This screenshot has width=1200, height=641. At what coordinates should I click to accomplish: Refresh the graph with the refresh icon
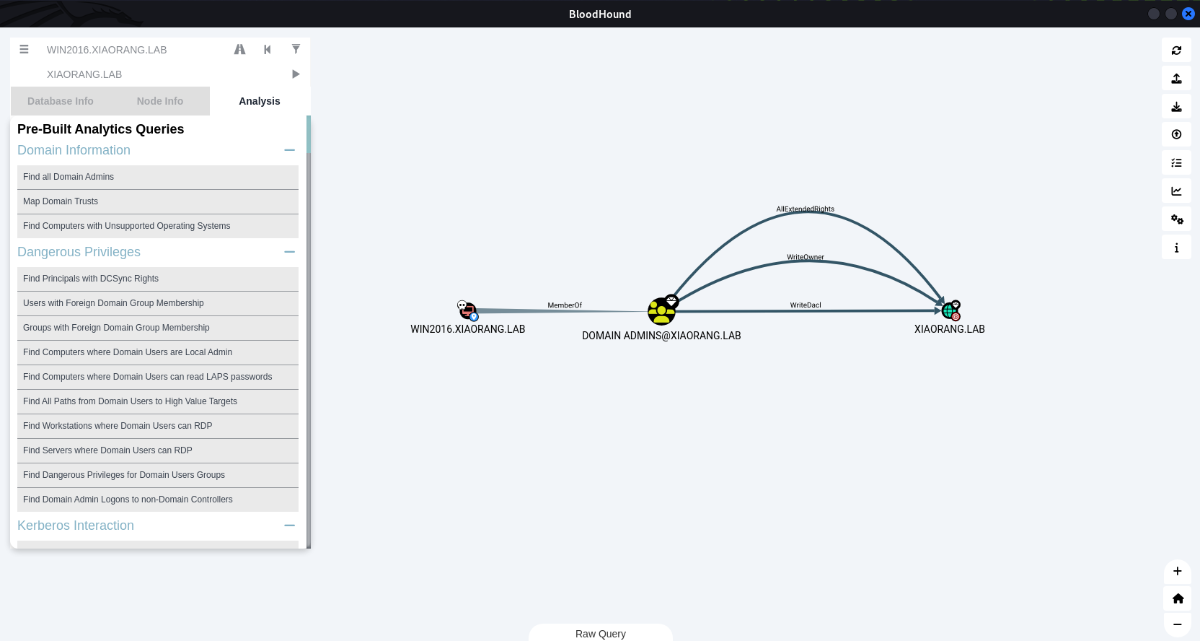(x=1176, y=50)
